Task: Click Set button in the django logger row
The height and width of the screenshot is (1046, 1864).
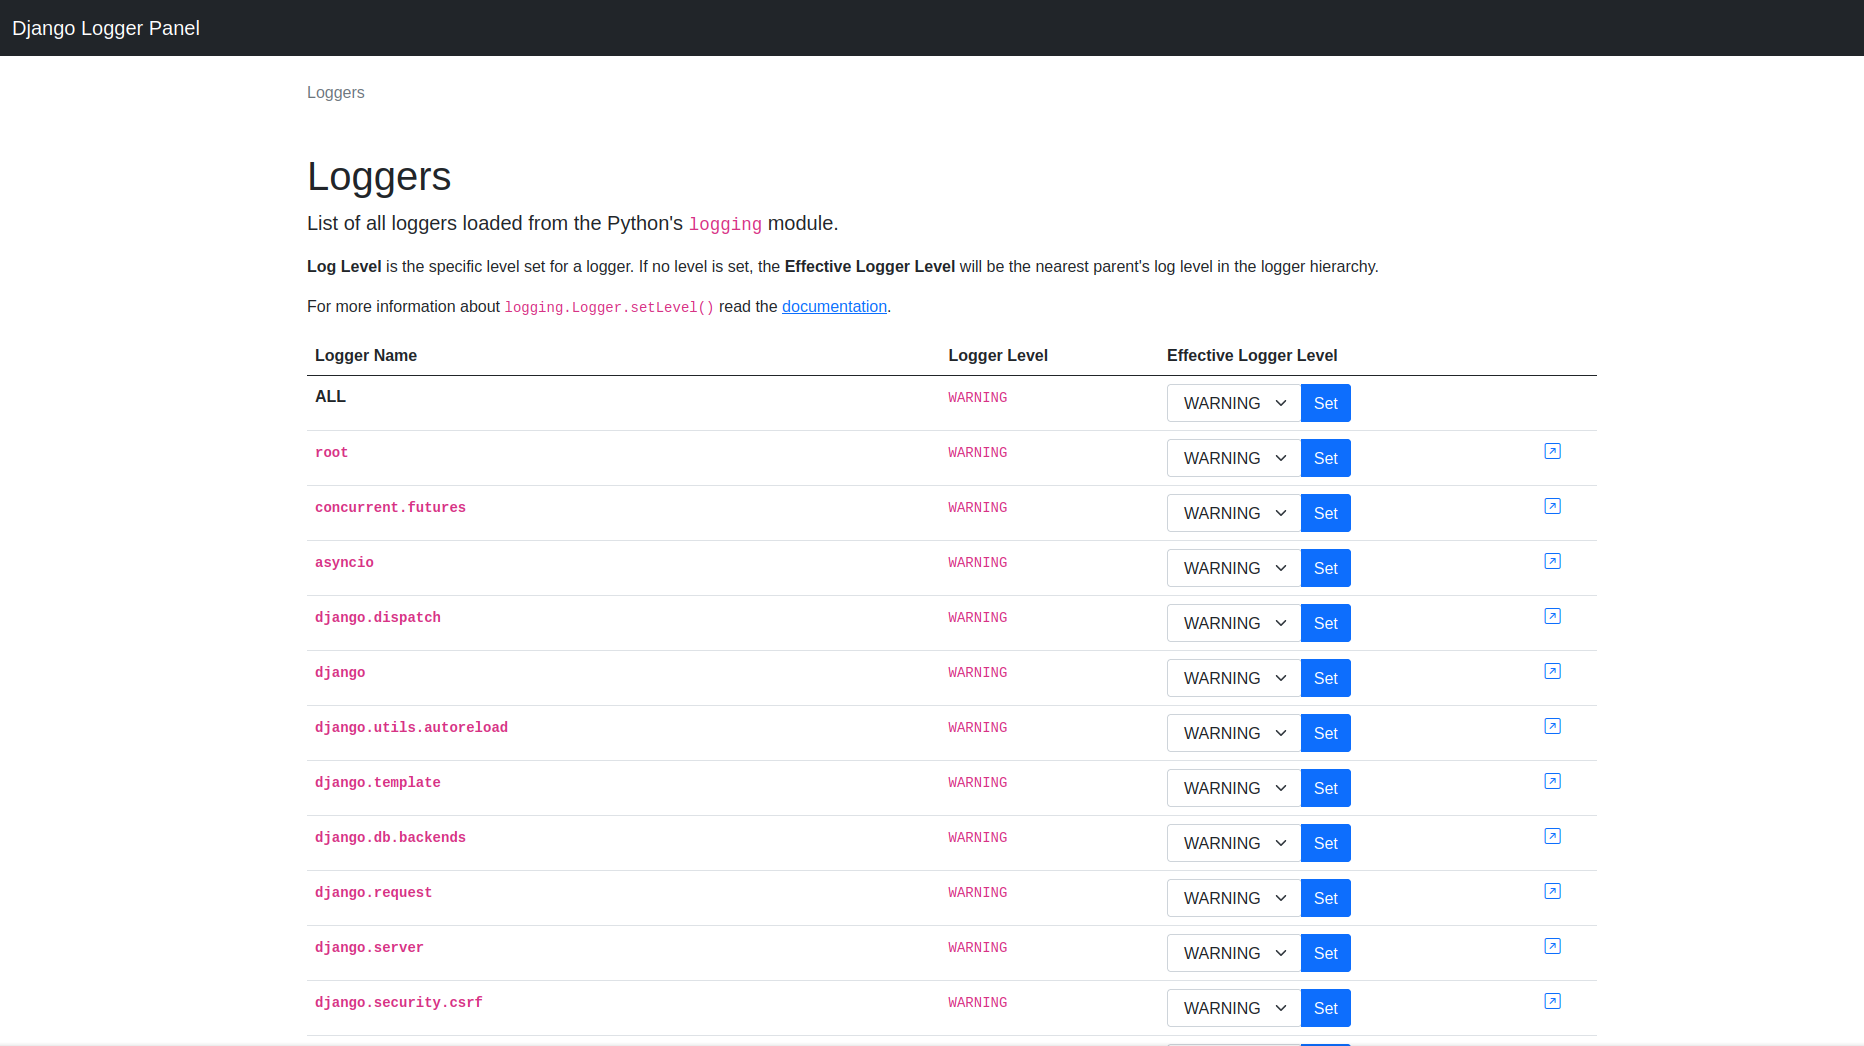Action: [x=1326, y=678]
